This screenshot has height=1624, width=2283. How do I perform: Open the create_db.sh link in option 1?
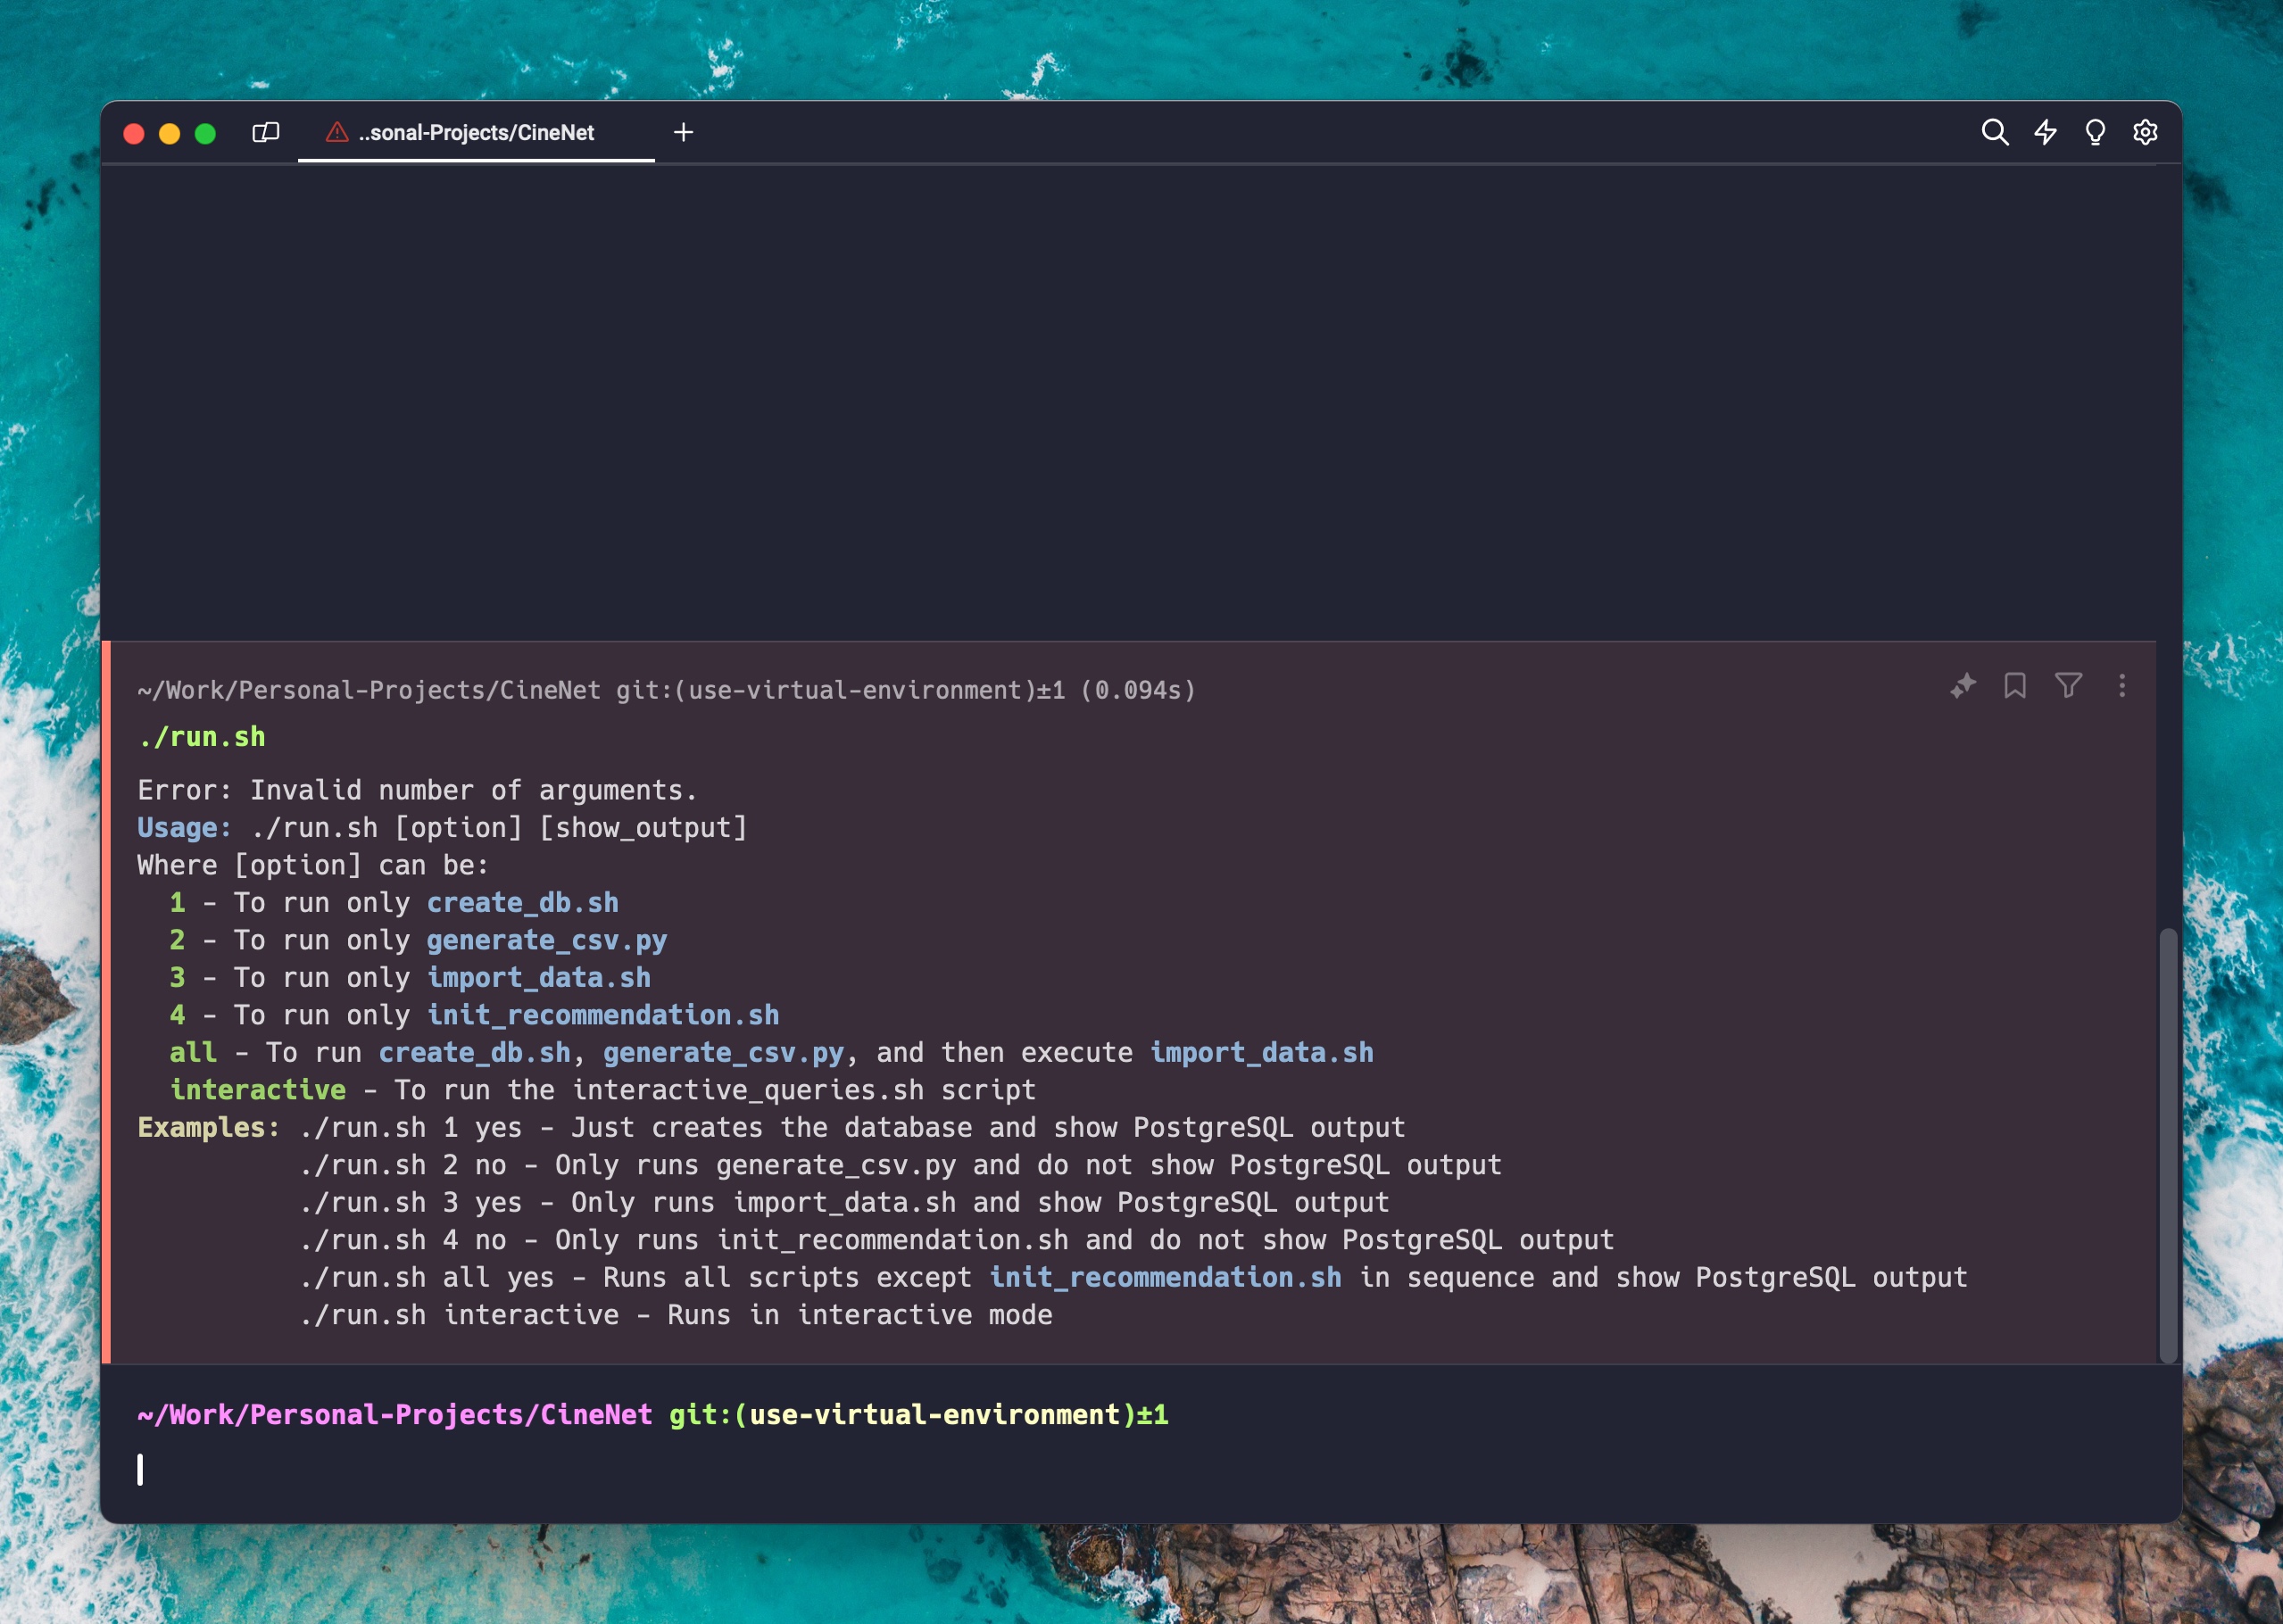click(x=522, y=903)
